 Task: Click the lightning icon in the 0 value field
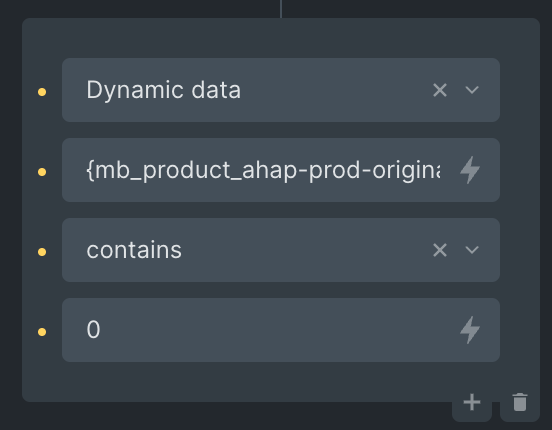point(470,330)
